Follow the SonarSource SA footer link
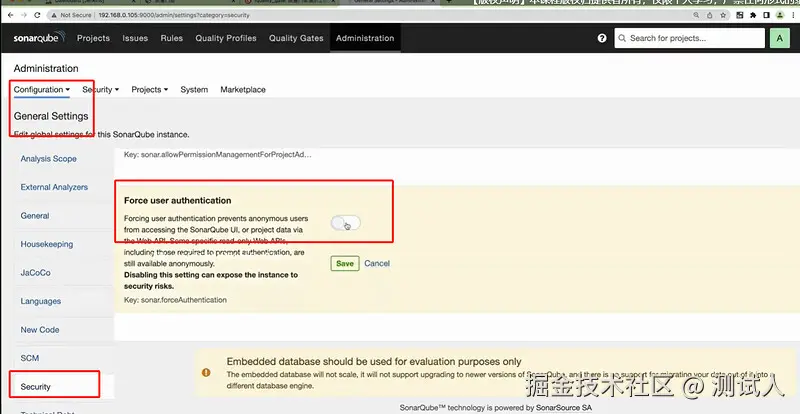This screenshot has width=800, height=414. 564,408
